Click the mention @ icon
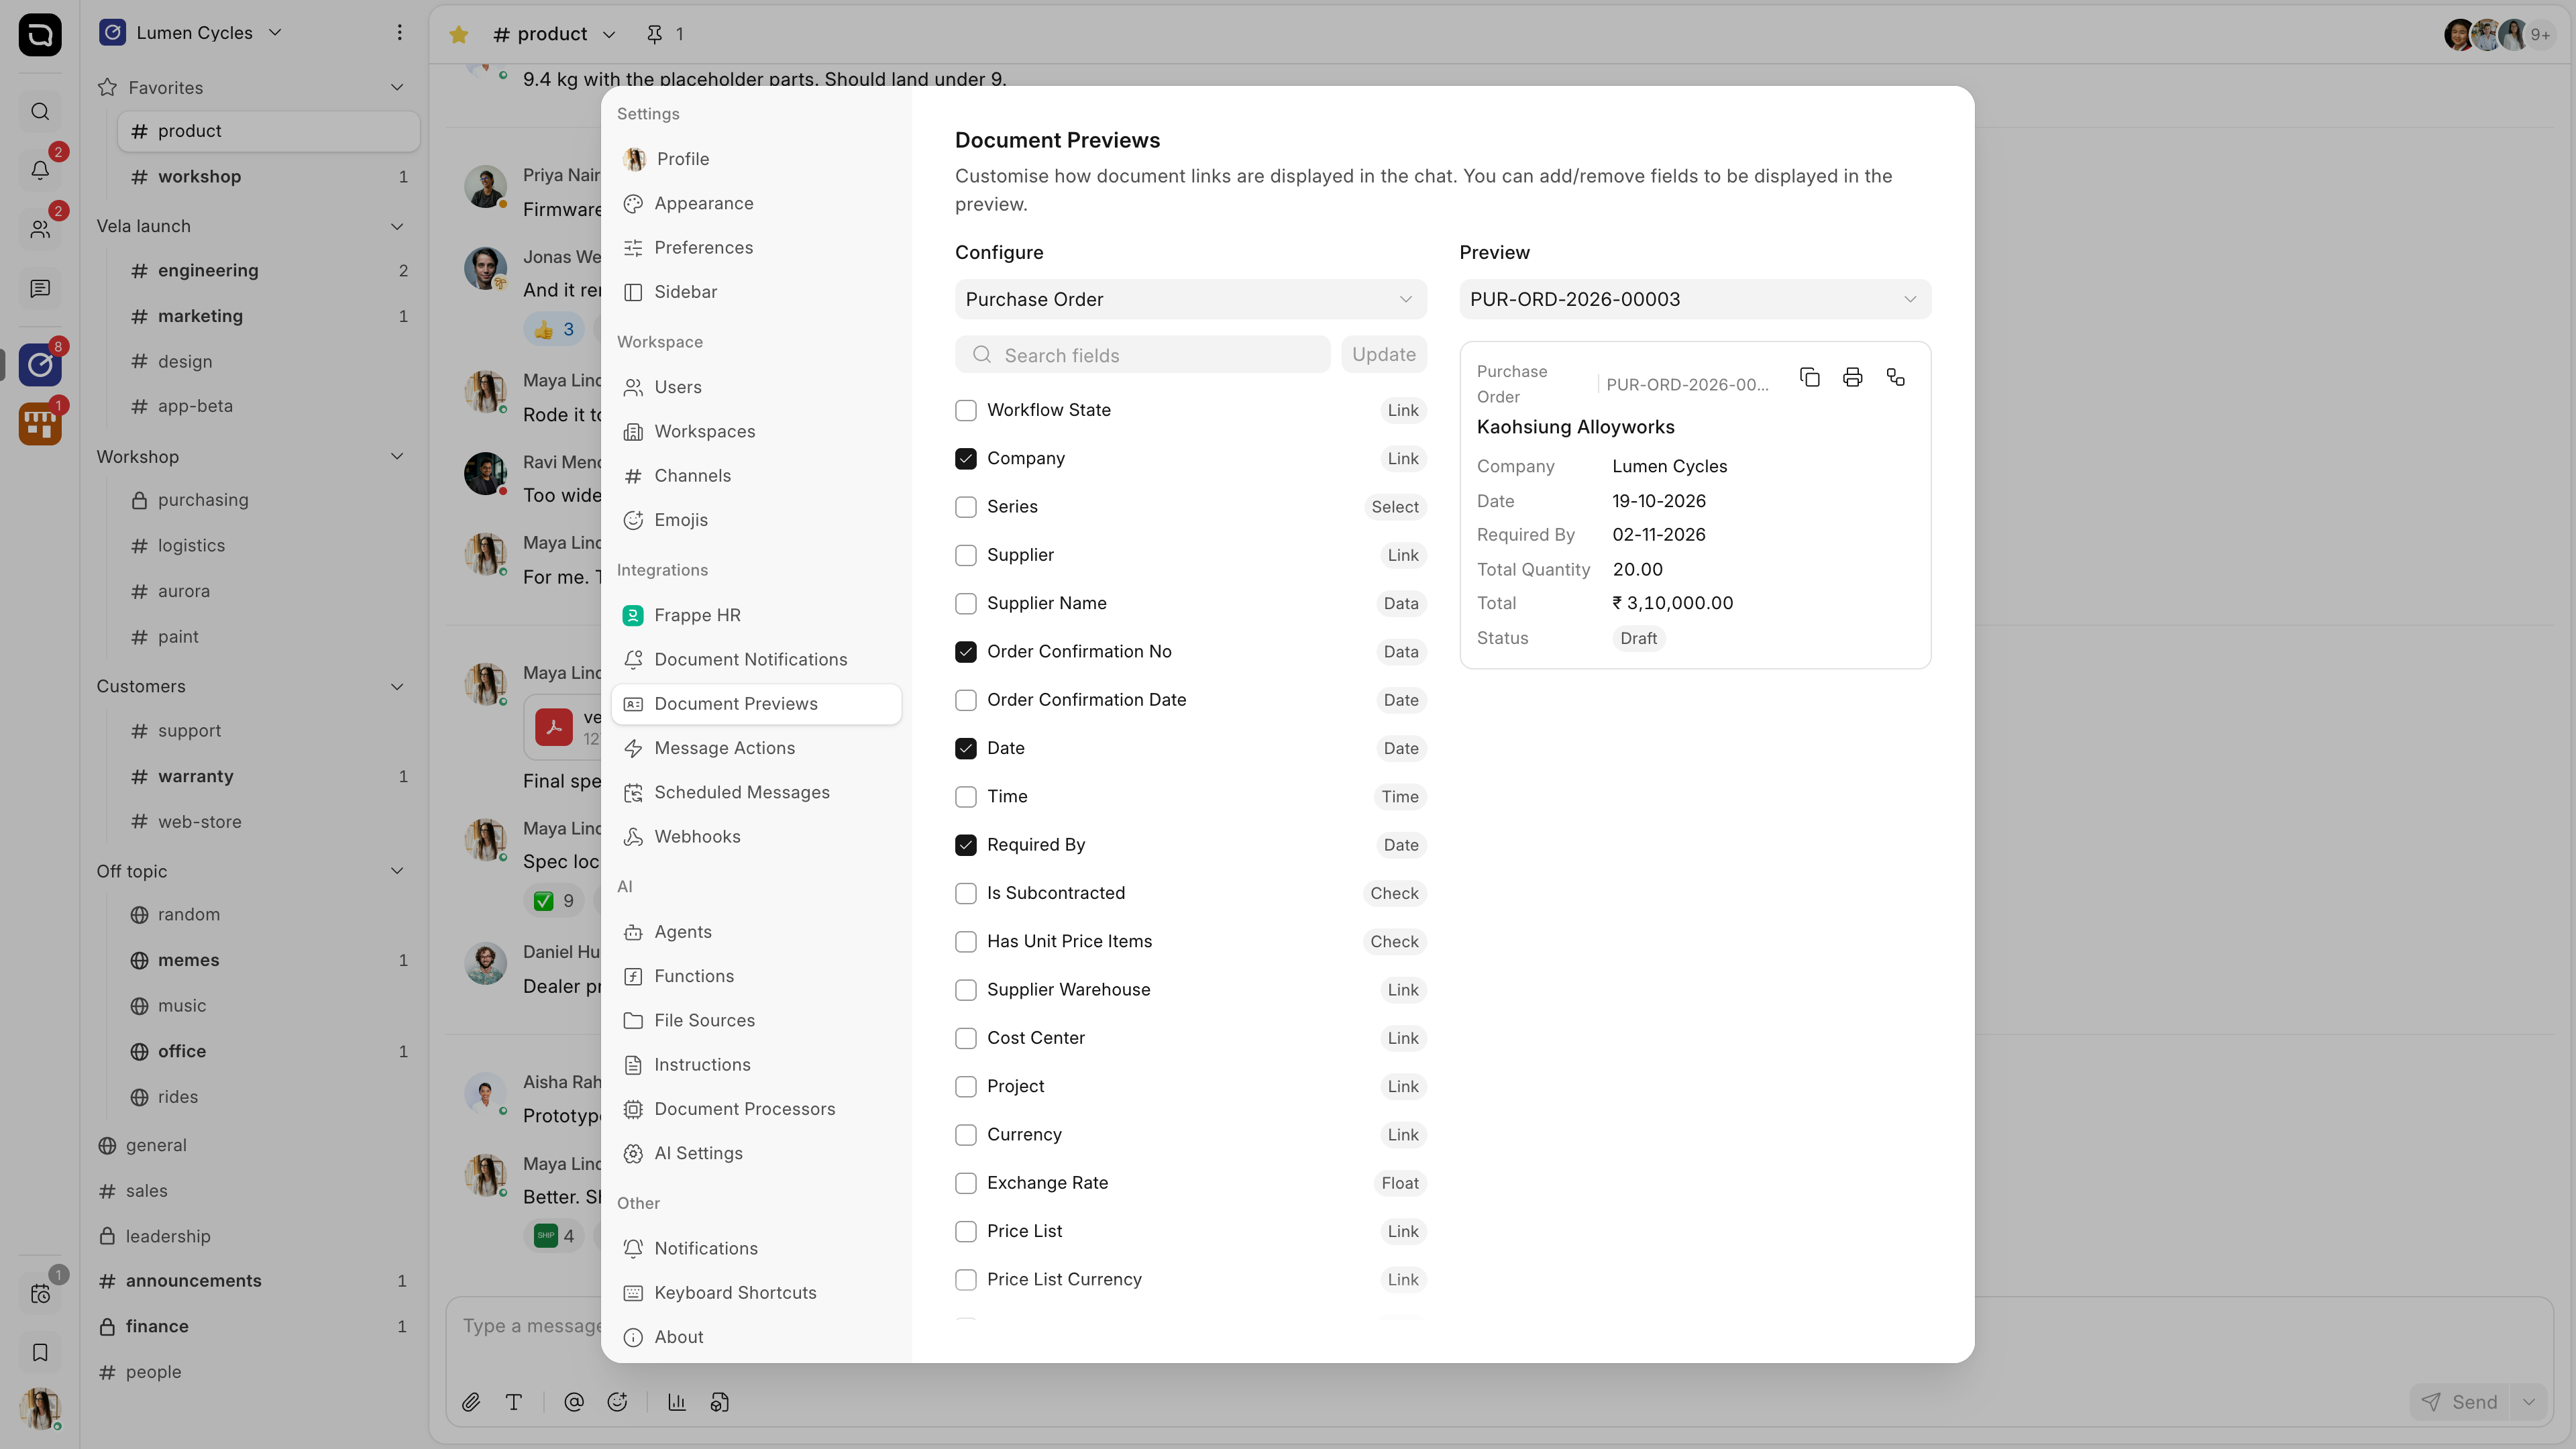This screenshot has width=2576, height=1449. point(574,1402)
